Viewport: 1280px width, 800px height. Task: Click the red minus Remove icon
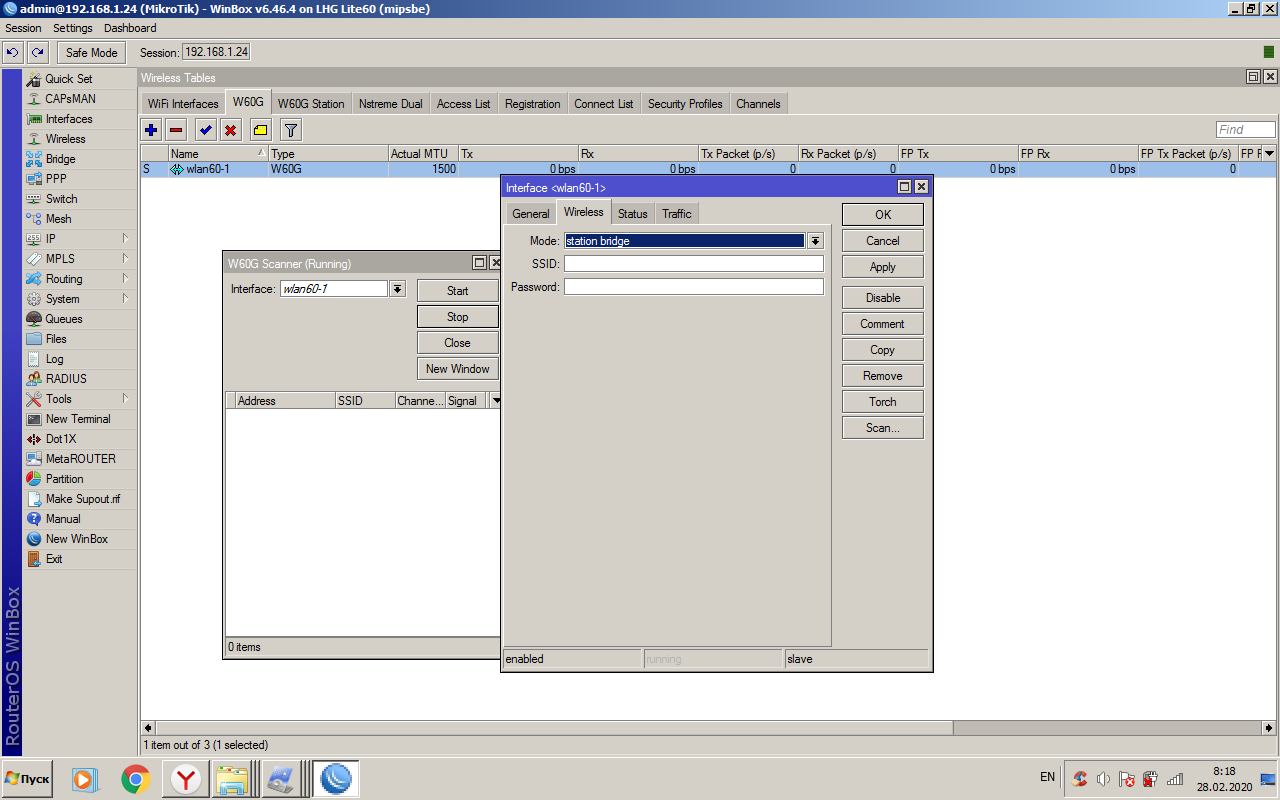tap(176, 130)
